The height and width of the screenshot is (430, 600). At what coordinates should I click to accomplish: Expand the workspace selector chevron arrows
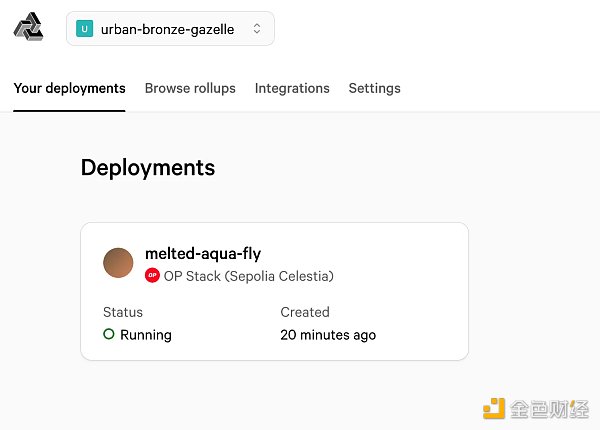pos(257,29)
